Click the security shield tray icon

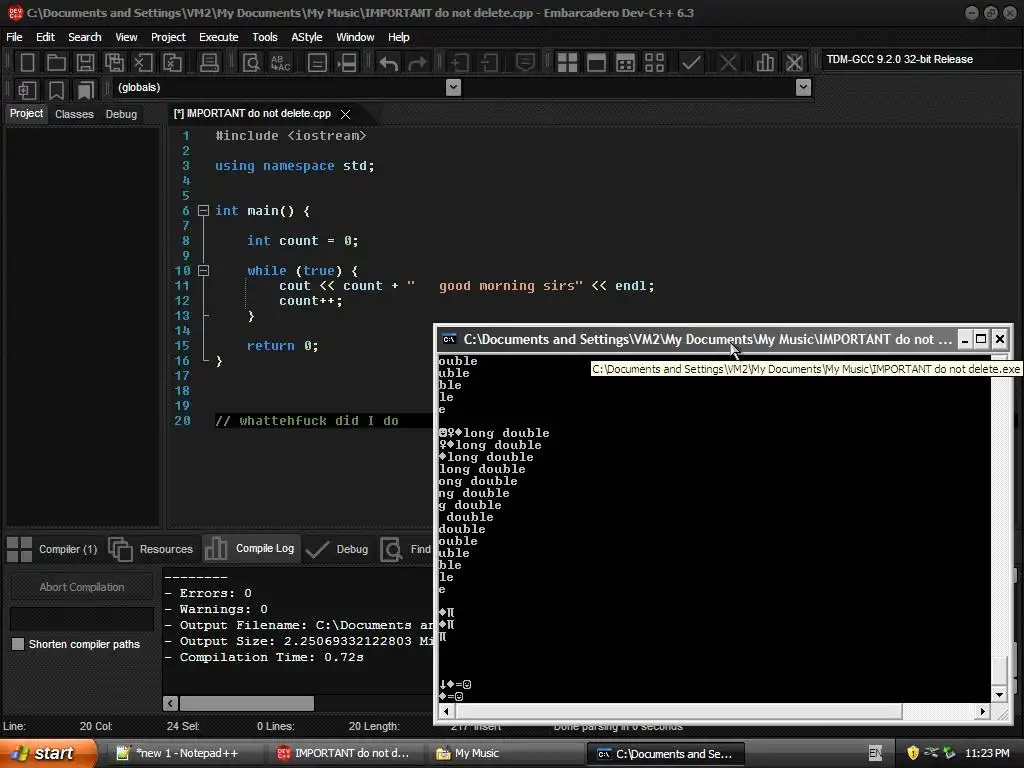(x=912, y=753)
